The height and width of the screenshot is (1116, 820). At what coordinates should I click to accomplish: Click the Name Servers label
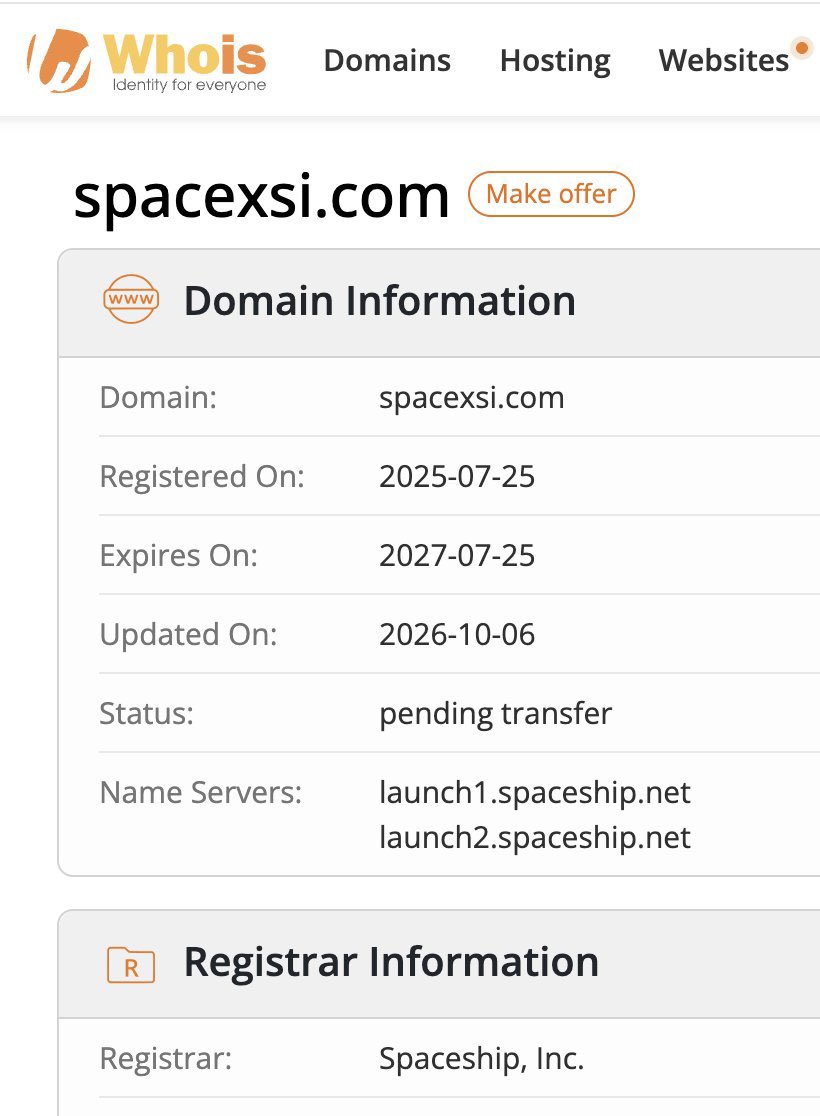pyautogui.click(x=201, y=792)
